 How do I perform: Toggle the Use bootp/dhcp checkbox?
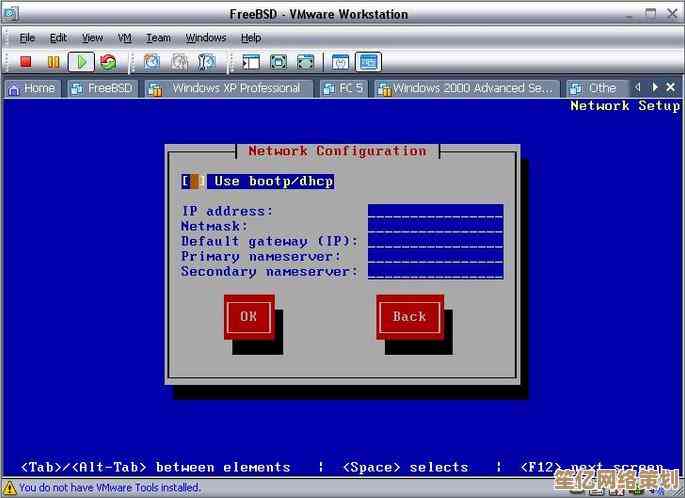195,181
